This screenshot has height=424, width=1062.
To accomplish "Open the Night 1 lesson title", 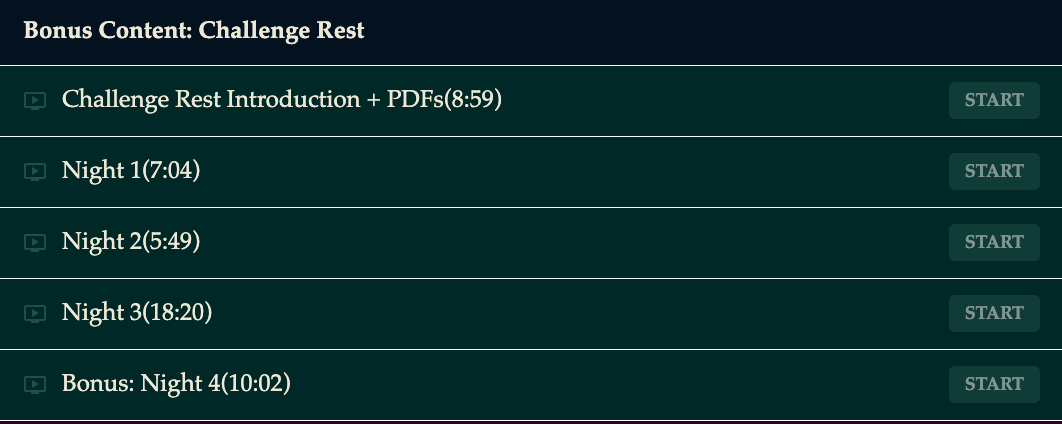I will [131, 171].
